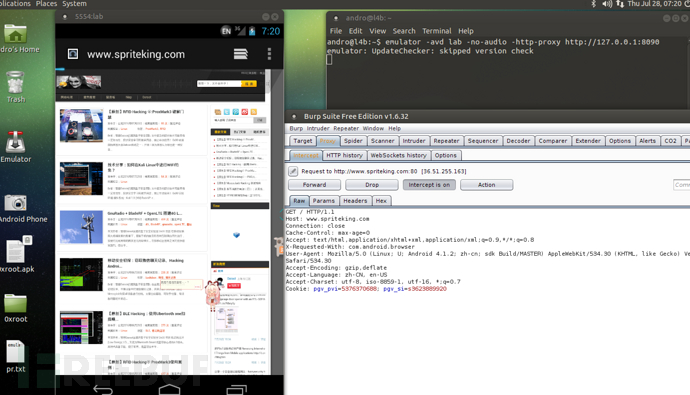
Task: Open the HTTP history sub-tab
Action: tap(344, 155)
